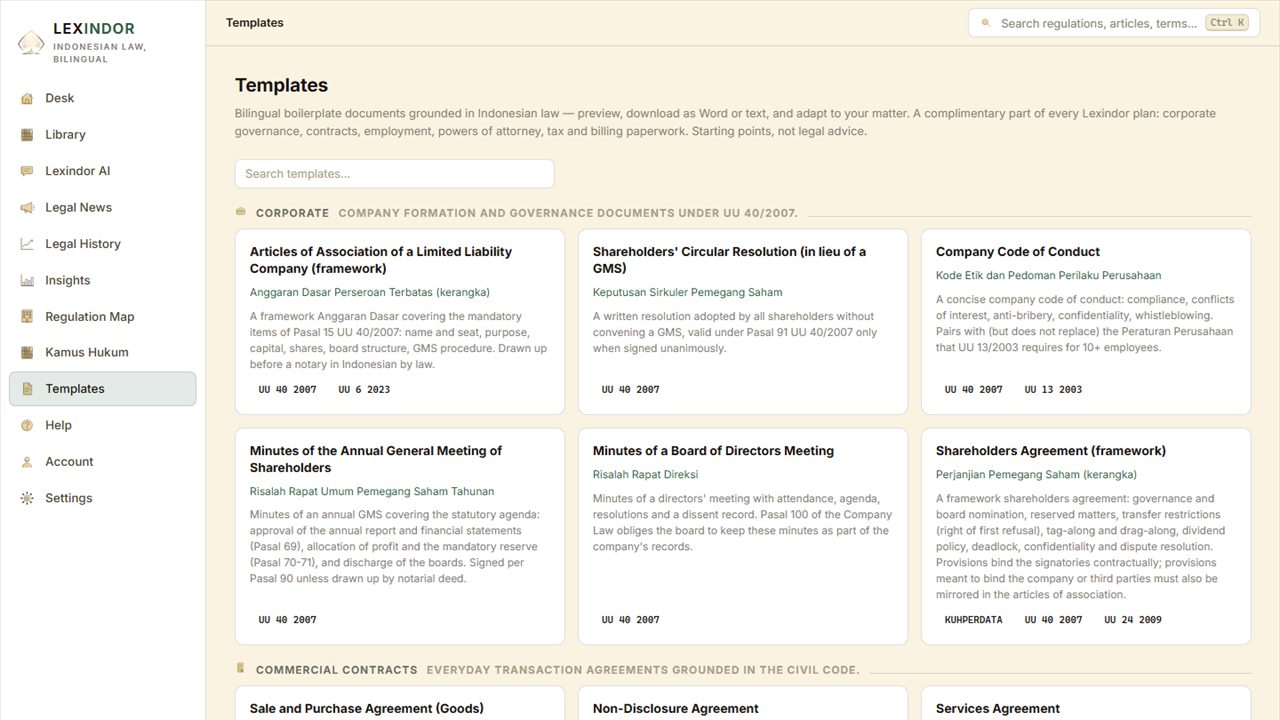This screenshot has height=720, width=1280.
Task: Open the Library menu item
Action: tap(102, 134)
